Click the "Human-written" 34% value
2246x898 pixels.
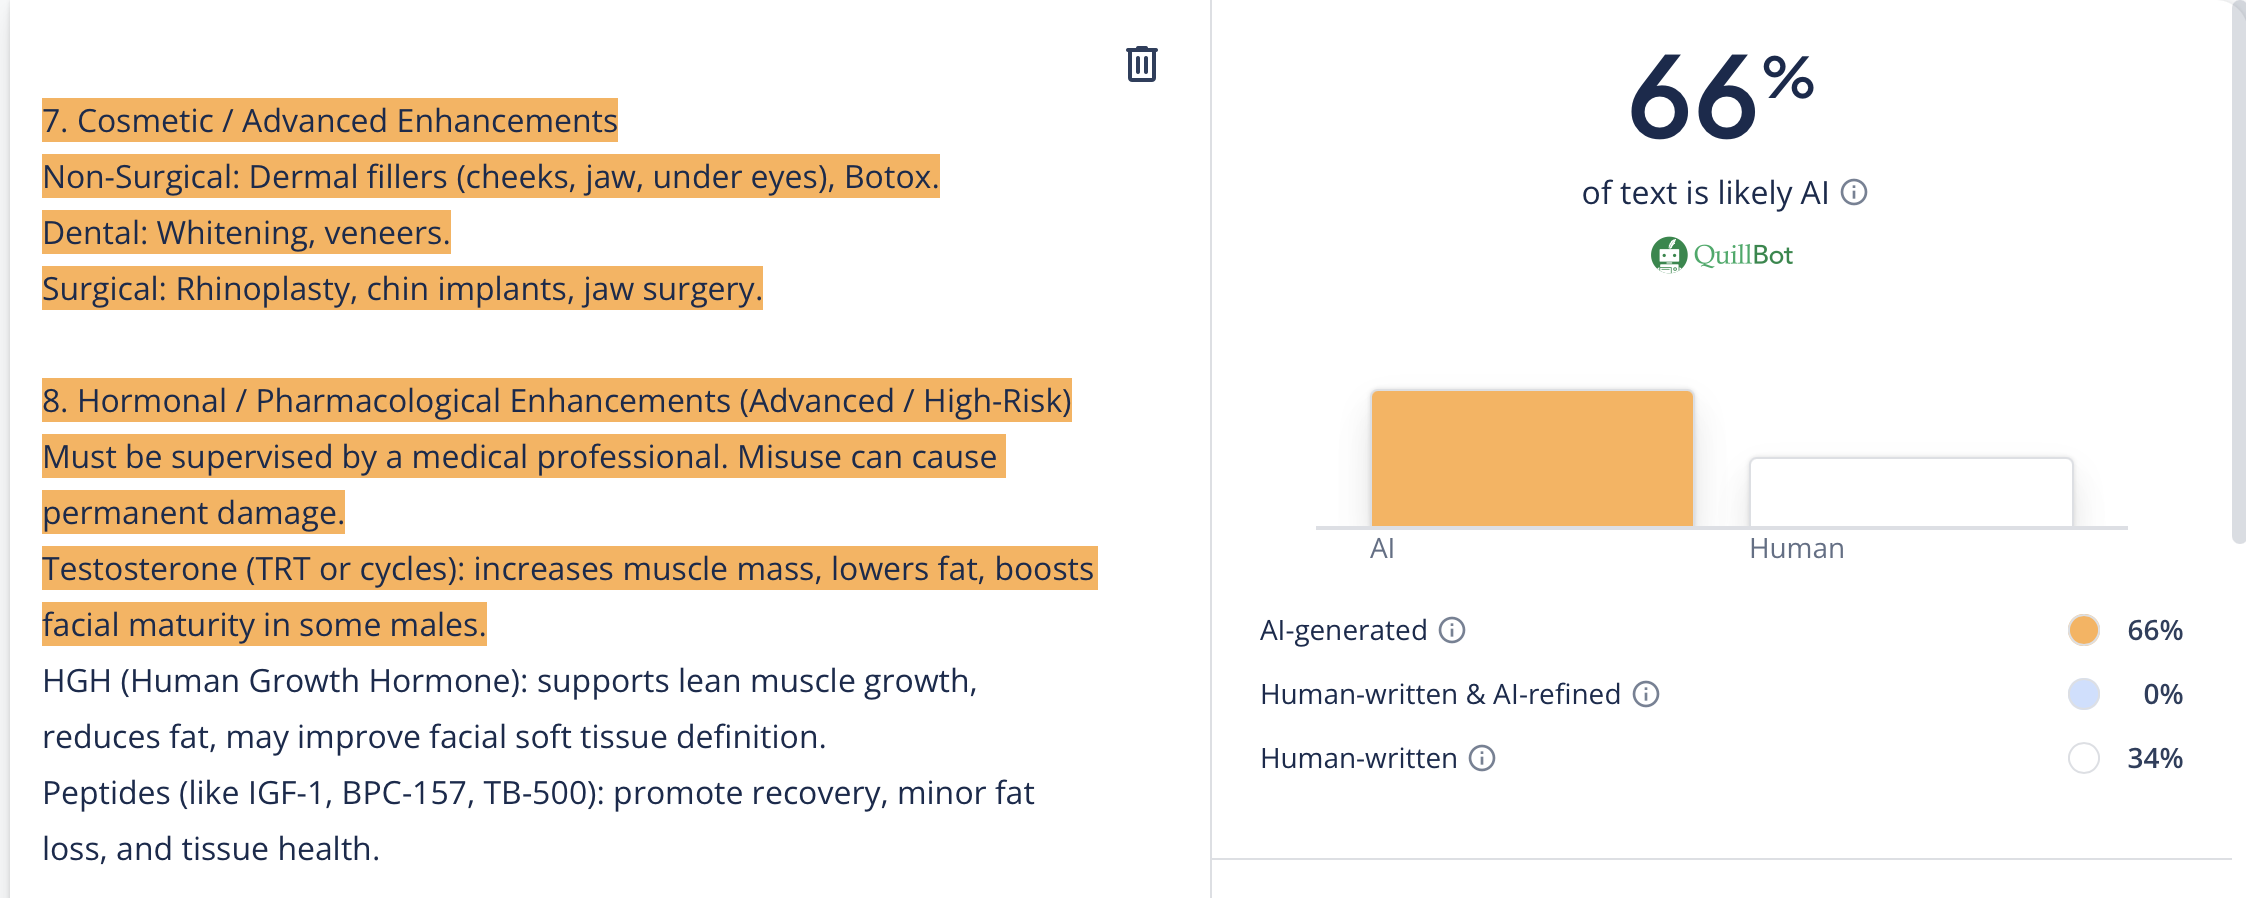coord(2154,758)
